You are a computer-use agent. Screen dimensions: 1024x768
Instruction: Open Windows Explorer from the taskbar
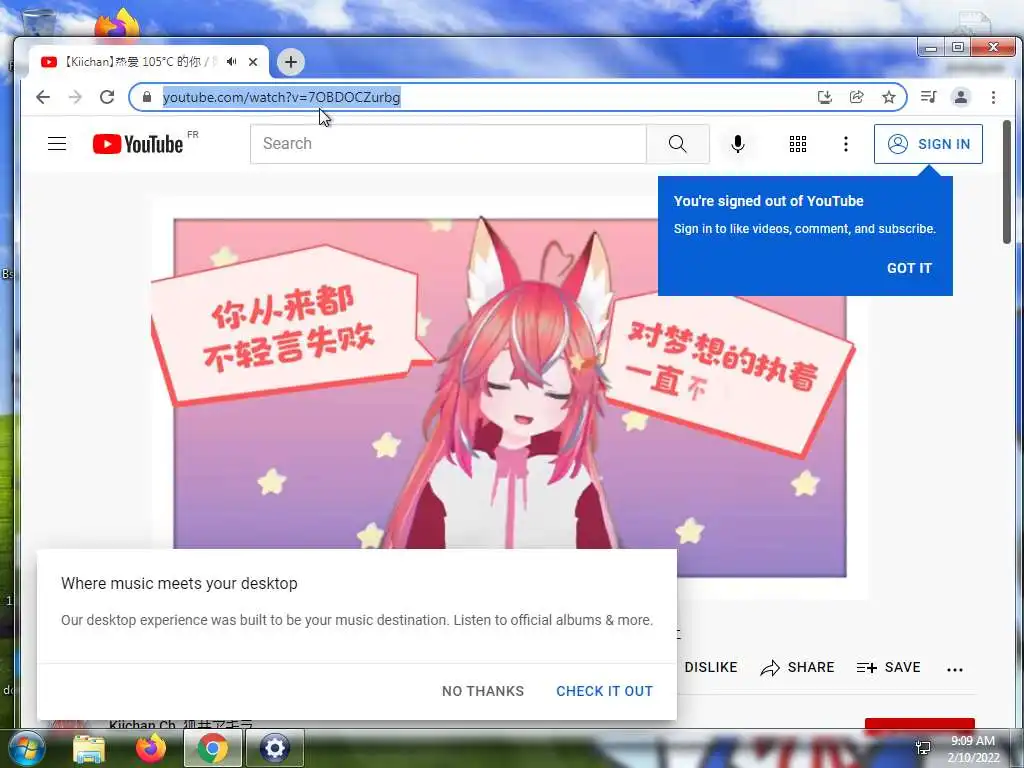click(x=89, y=749)
